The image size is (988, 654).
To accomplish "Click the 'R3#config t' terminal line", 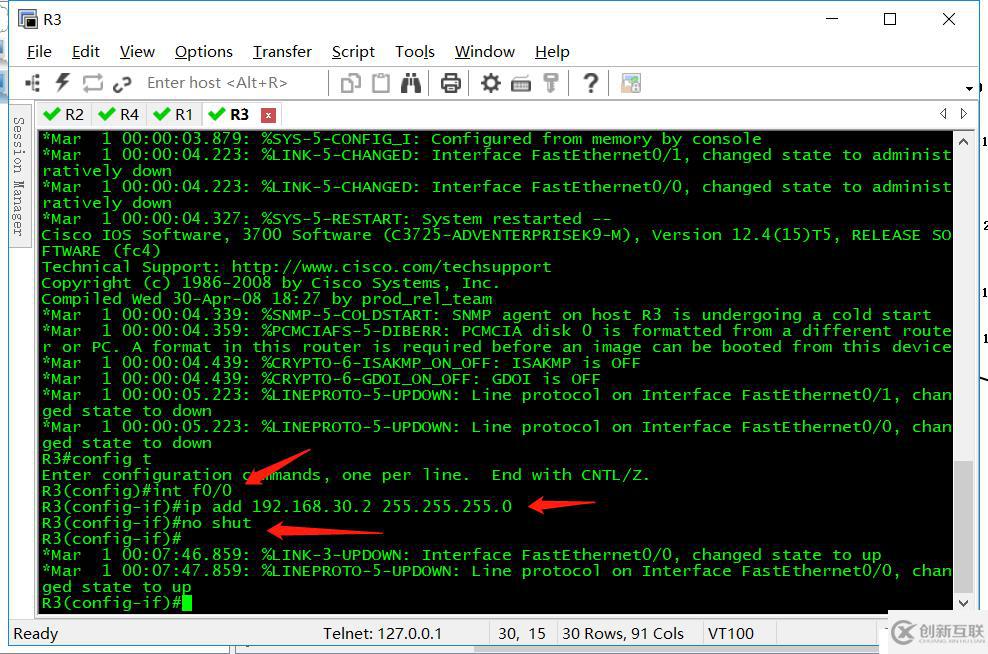I will (x=96, y=459).
